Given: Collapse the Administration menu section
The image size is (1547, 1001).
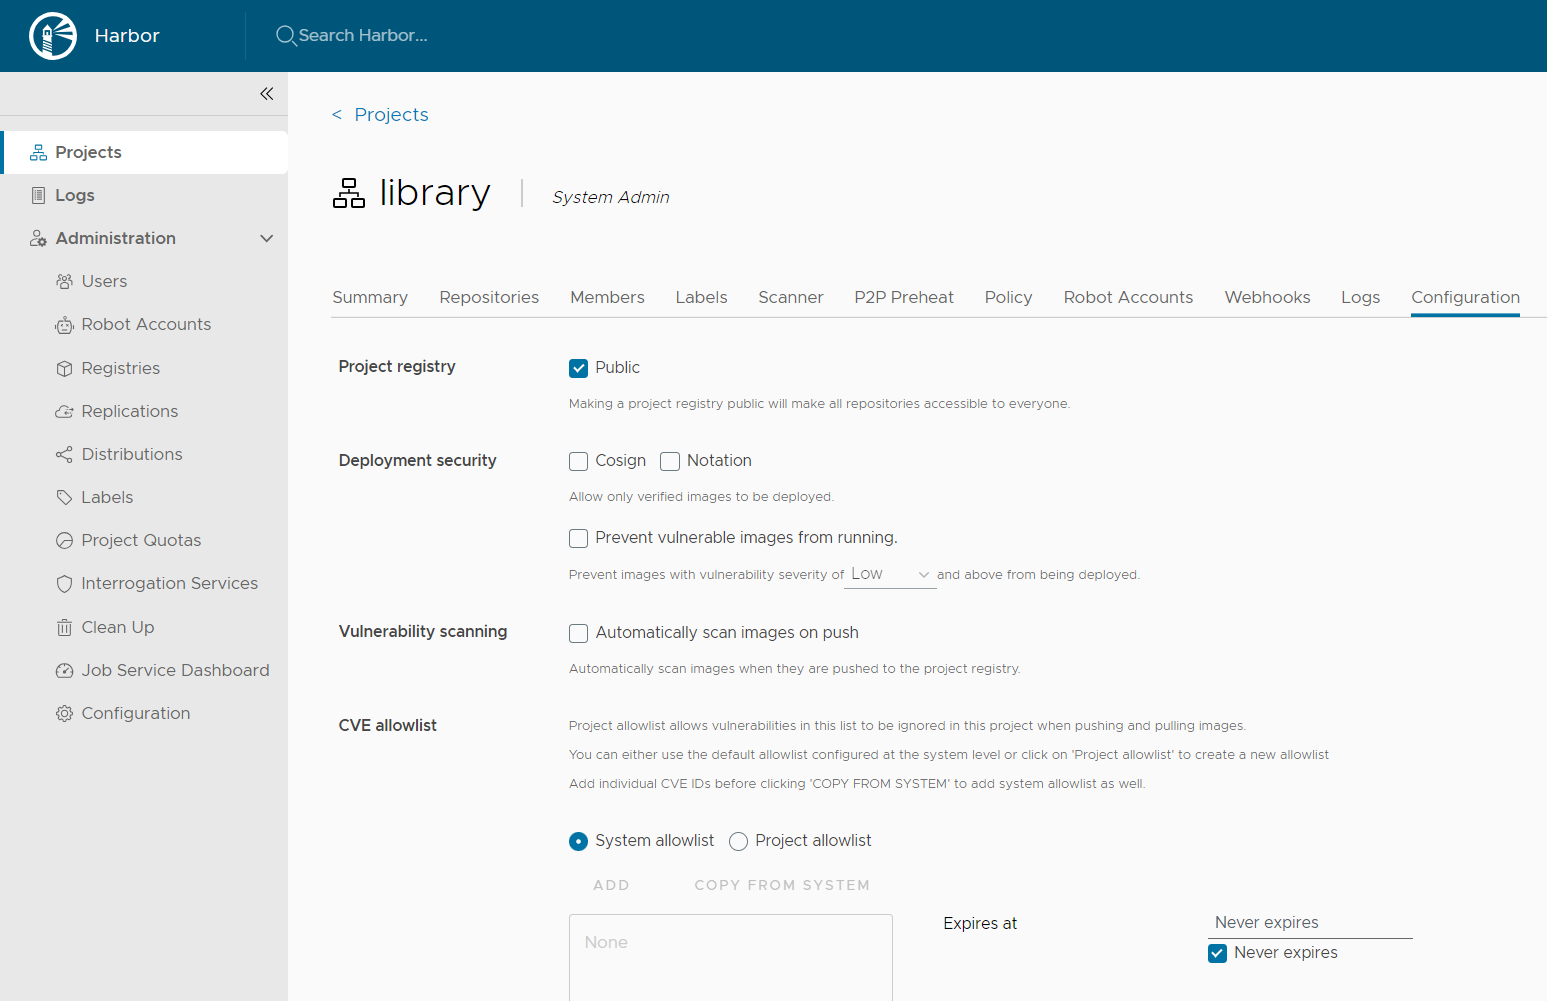Looking at the screenshot, I should (x=266, y=238).
